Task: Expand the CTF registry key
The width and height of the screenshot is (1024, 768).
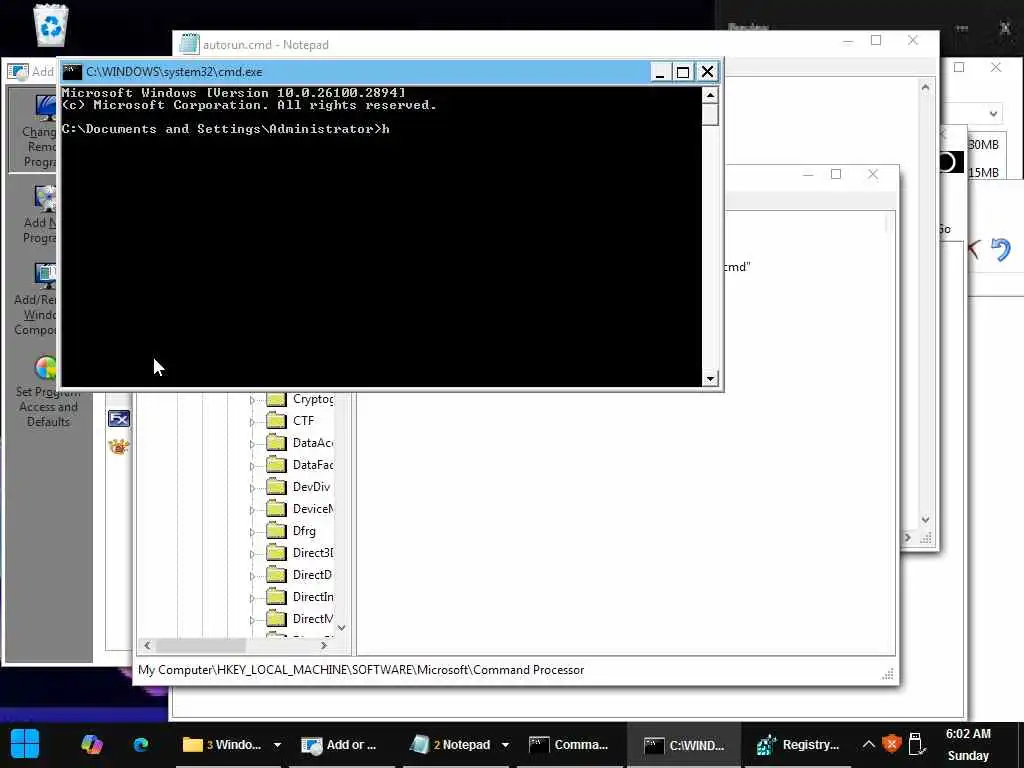Action: tap(253, 422)
